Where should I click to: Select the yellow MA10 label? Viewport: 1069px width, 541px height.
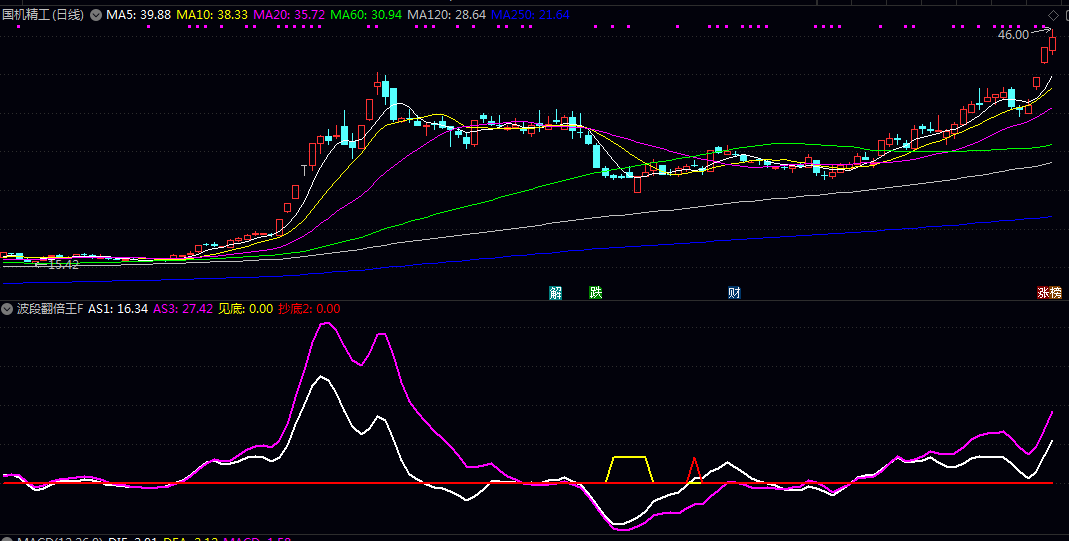(x=211, y=15)
